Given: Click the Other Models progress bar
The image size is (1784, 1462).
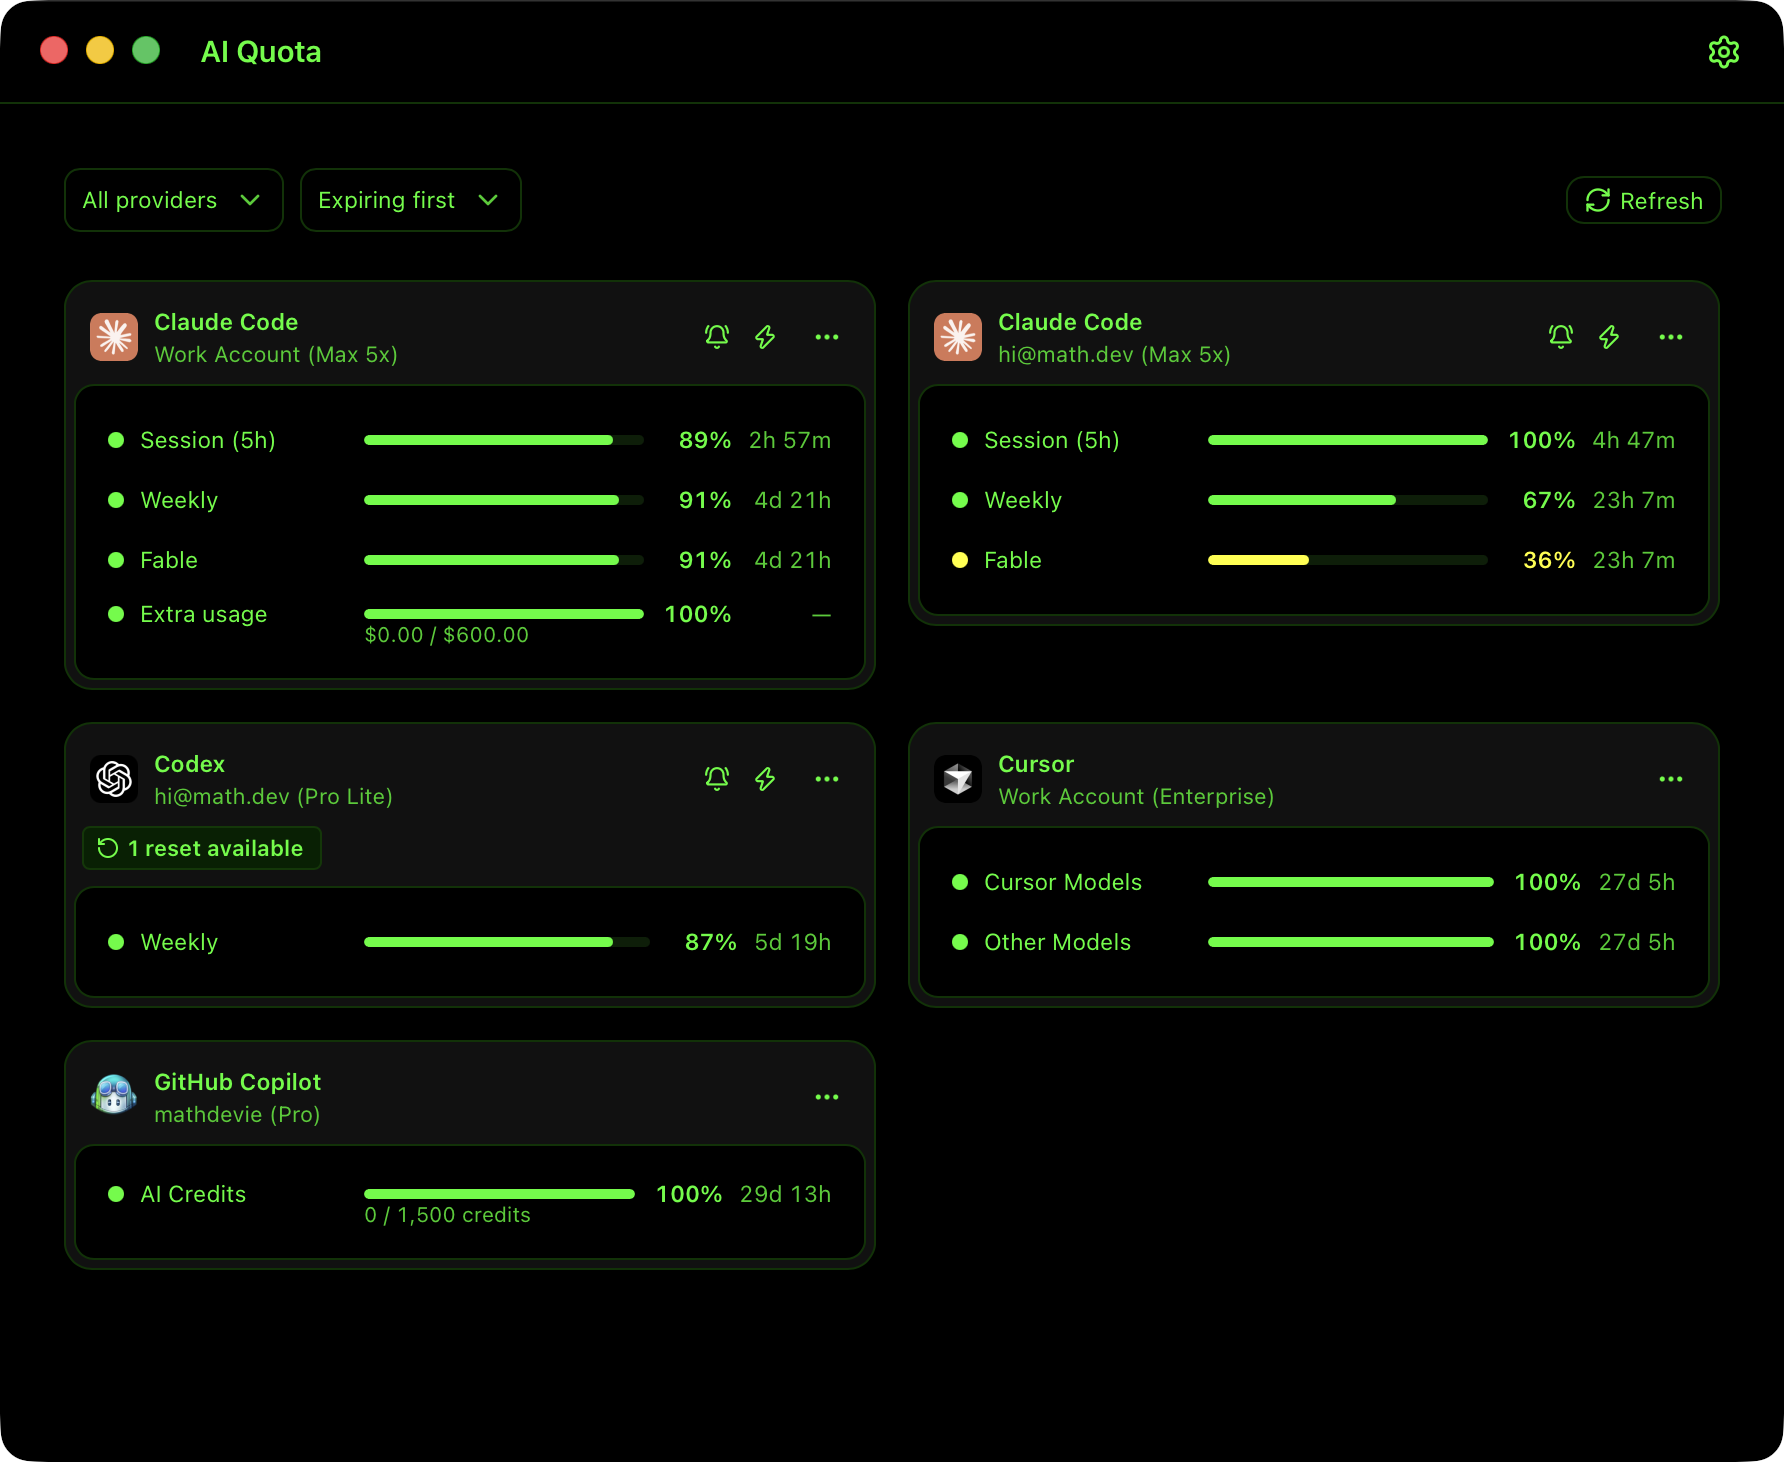Looking at the screenshot, I should 1351,942.
